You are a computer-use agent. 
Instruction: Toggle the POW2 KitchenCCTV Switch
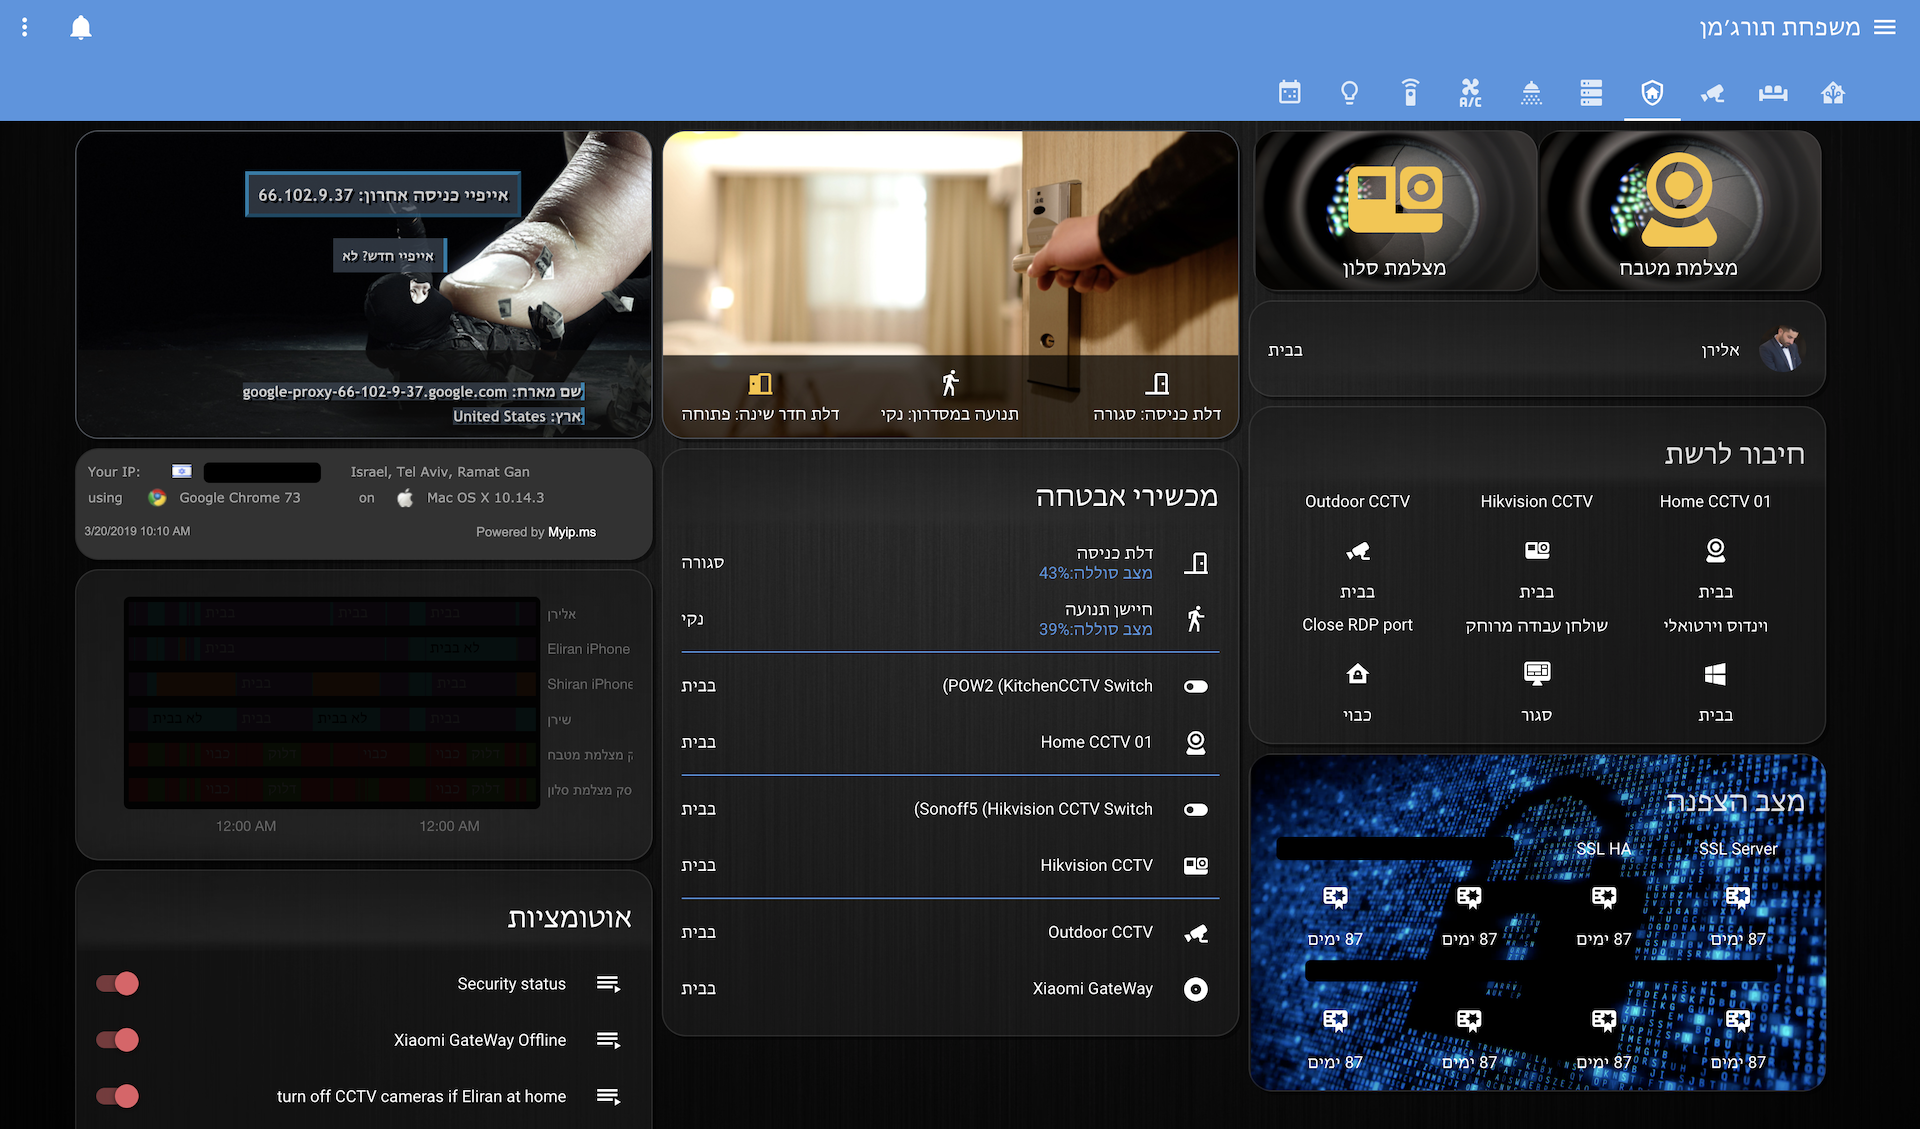[1196, 686]
